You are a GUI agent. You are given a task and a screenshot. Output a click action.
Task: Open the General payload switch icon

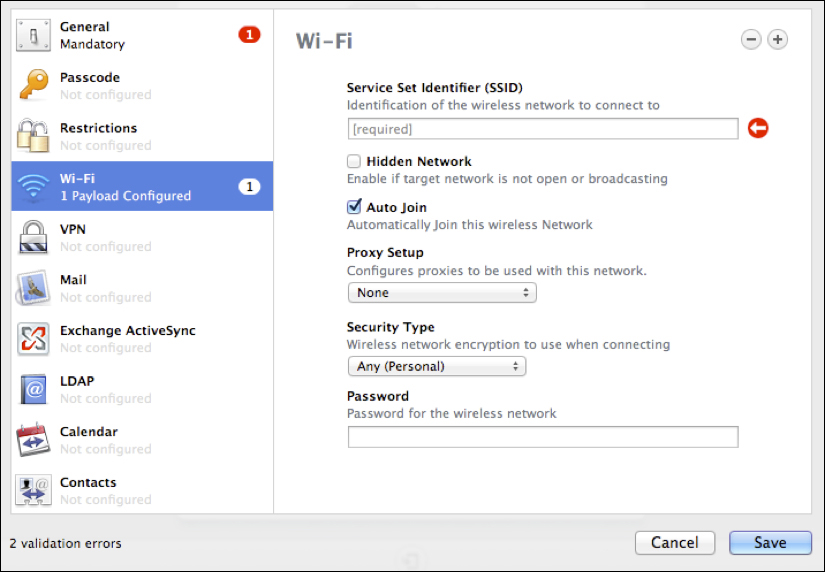click(34, 35)
